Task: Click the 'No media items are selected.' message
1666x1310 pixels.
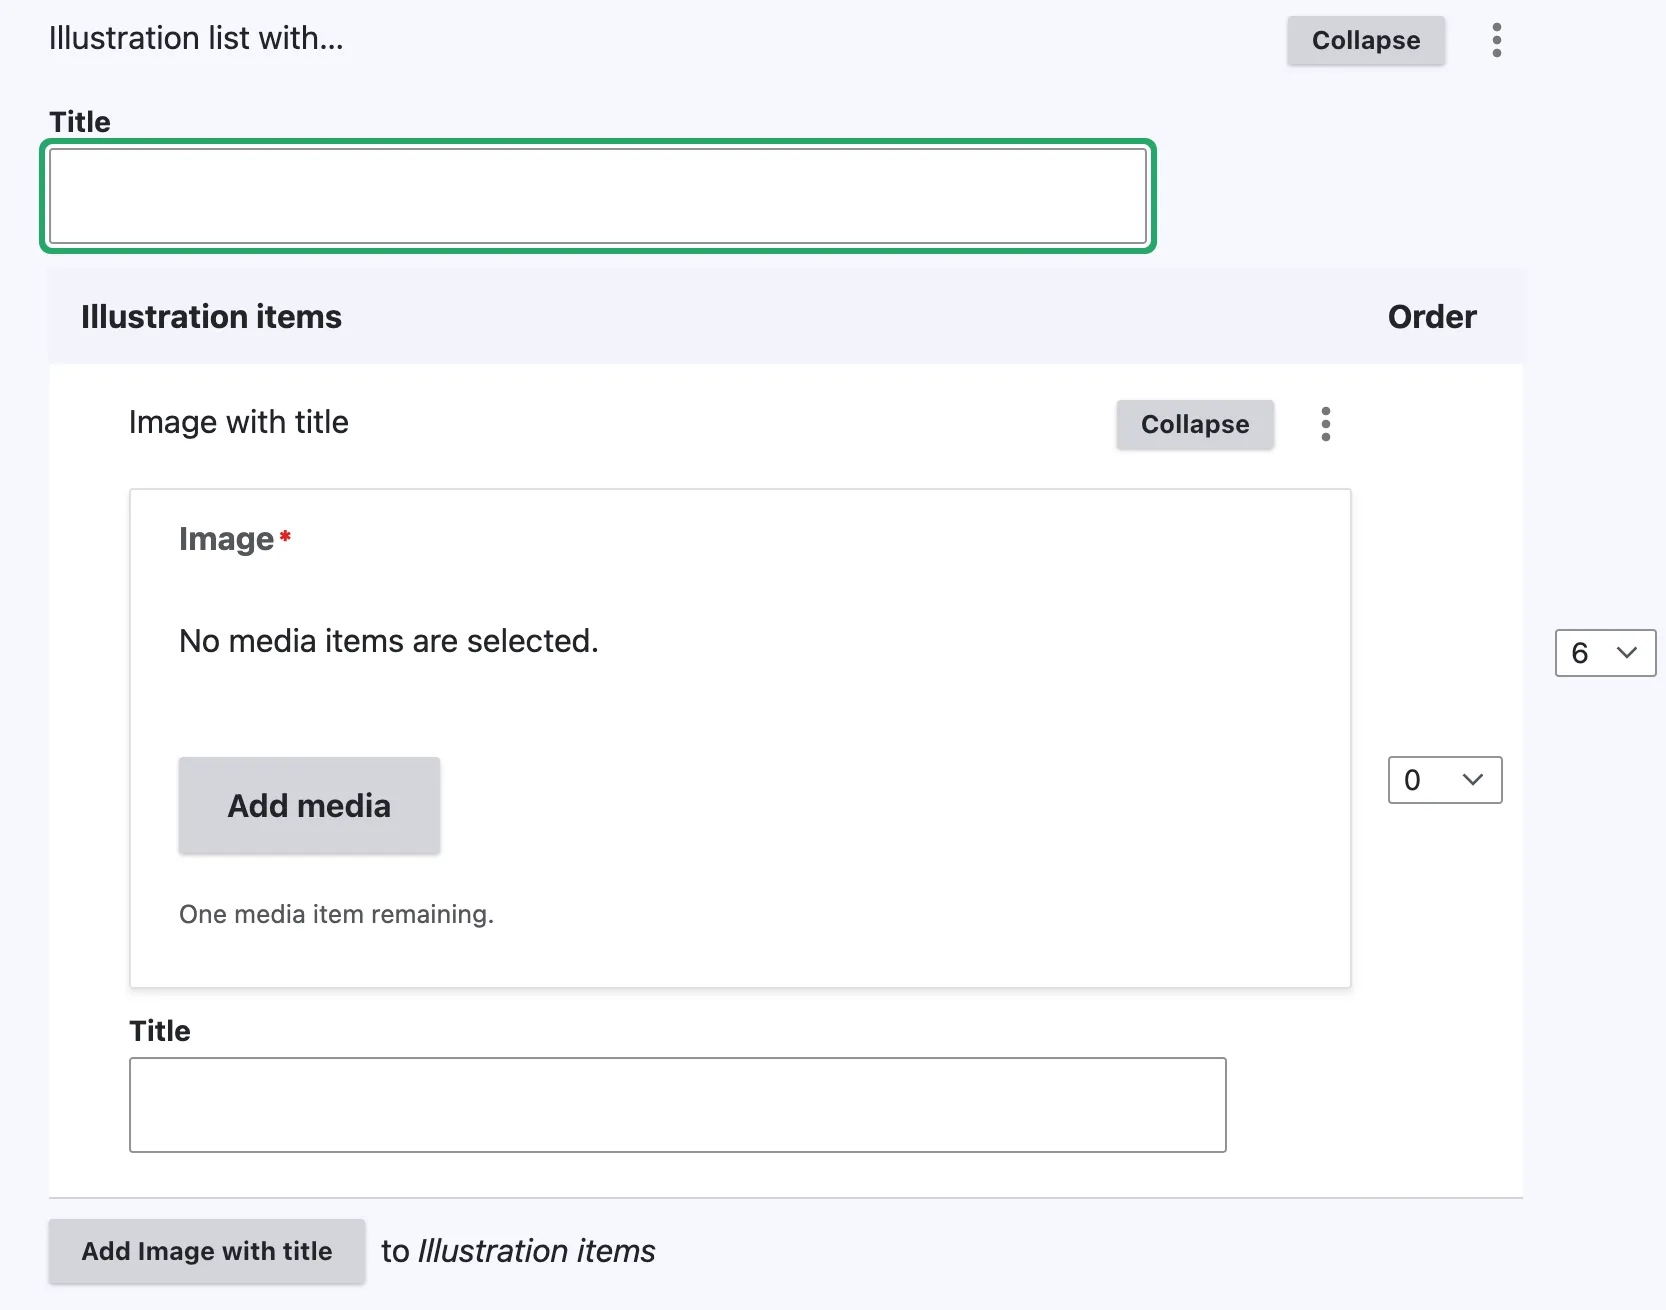Action: tap(388, 641)
